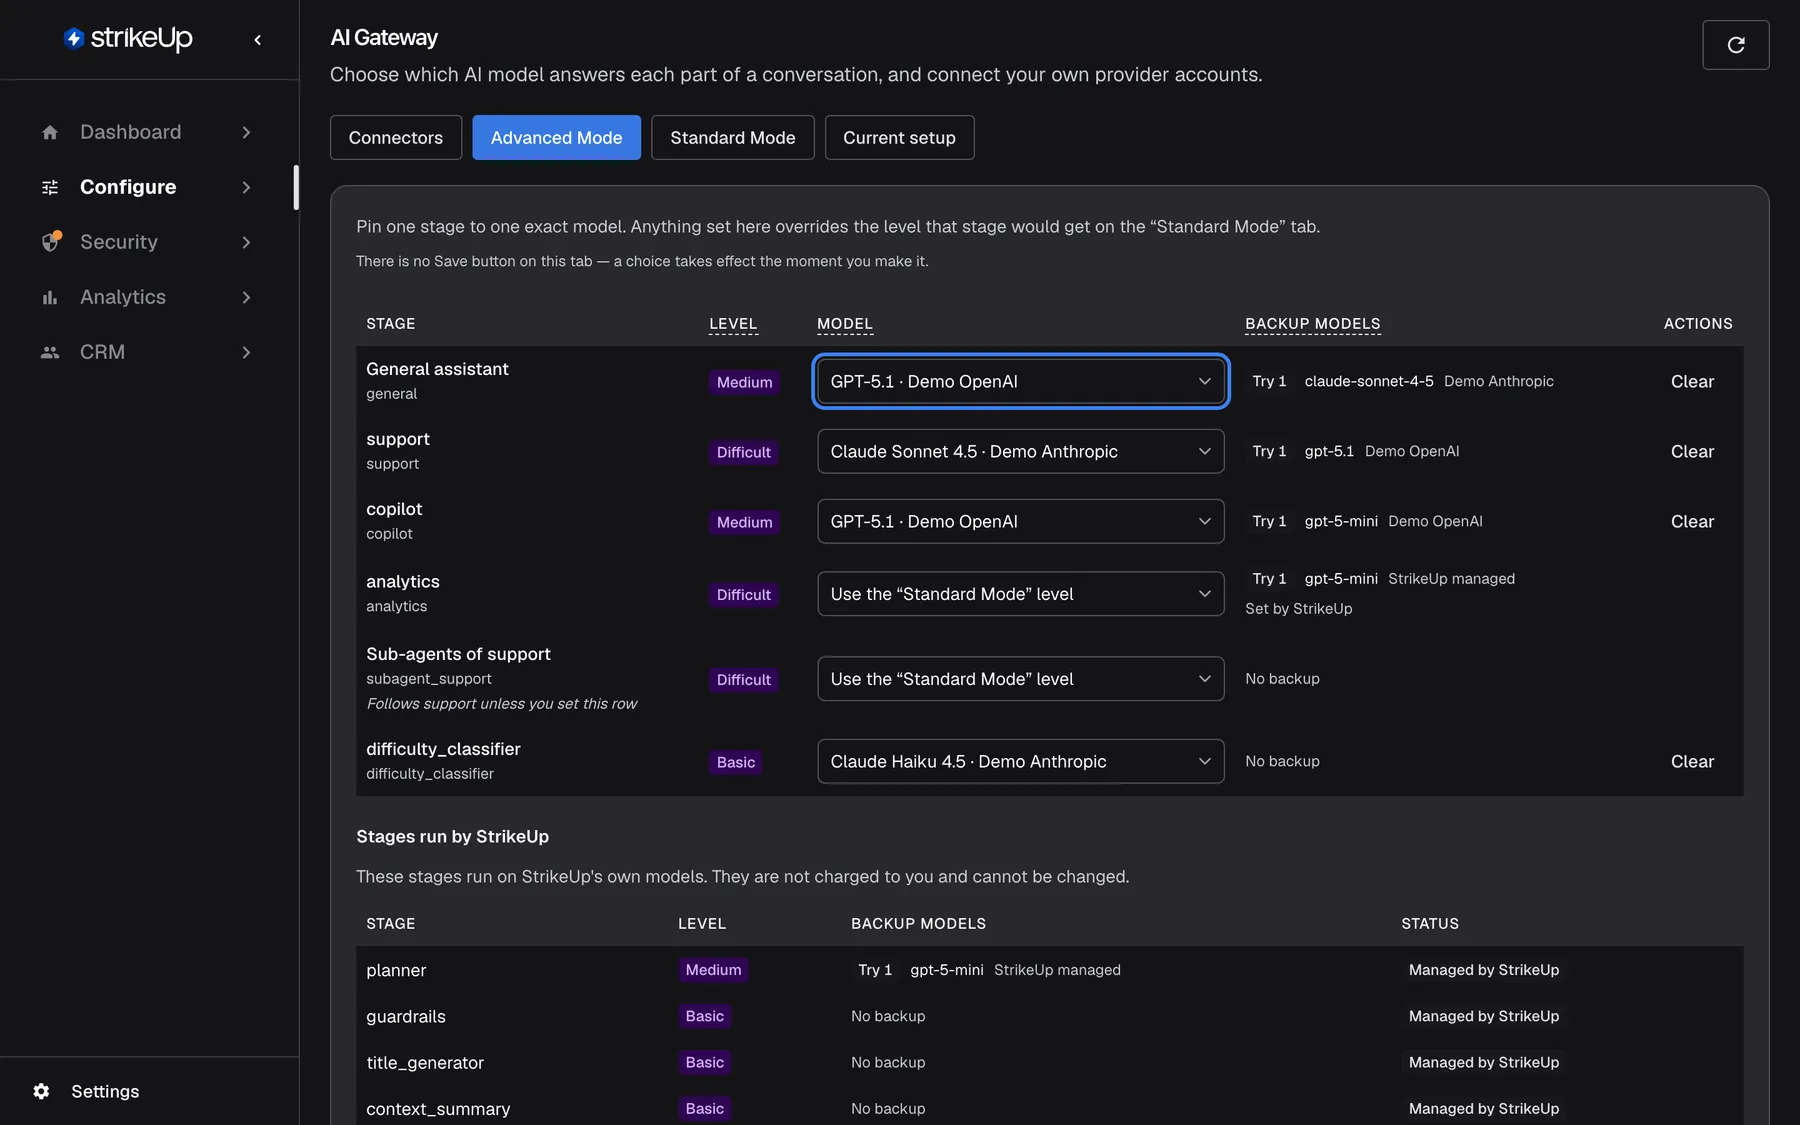The image size is (1800, 1125).
Task: Expand the Configure menu chevron
Action: 246,187
